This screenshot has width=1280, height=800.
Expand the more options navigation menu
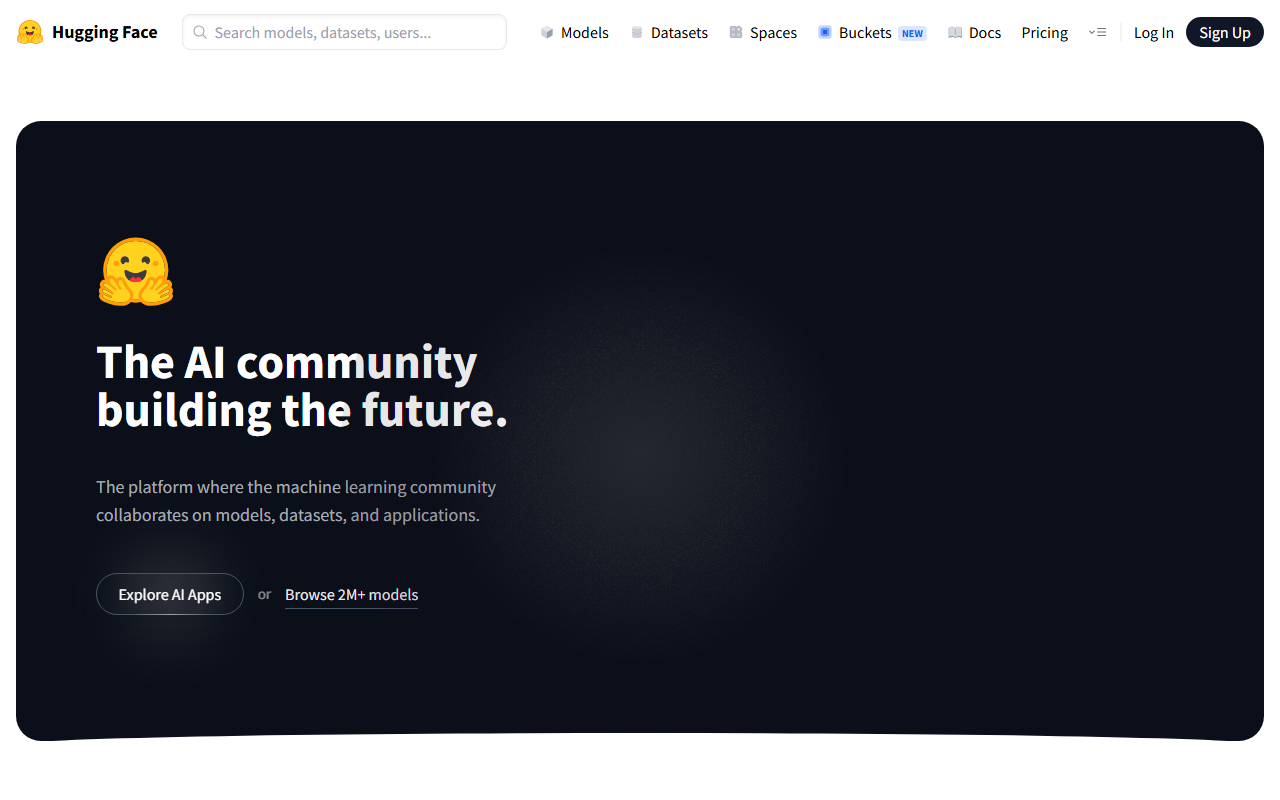1097,32
